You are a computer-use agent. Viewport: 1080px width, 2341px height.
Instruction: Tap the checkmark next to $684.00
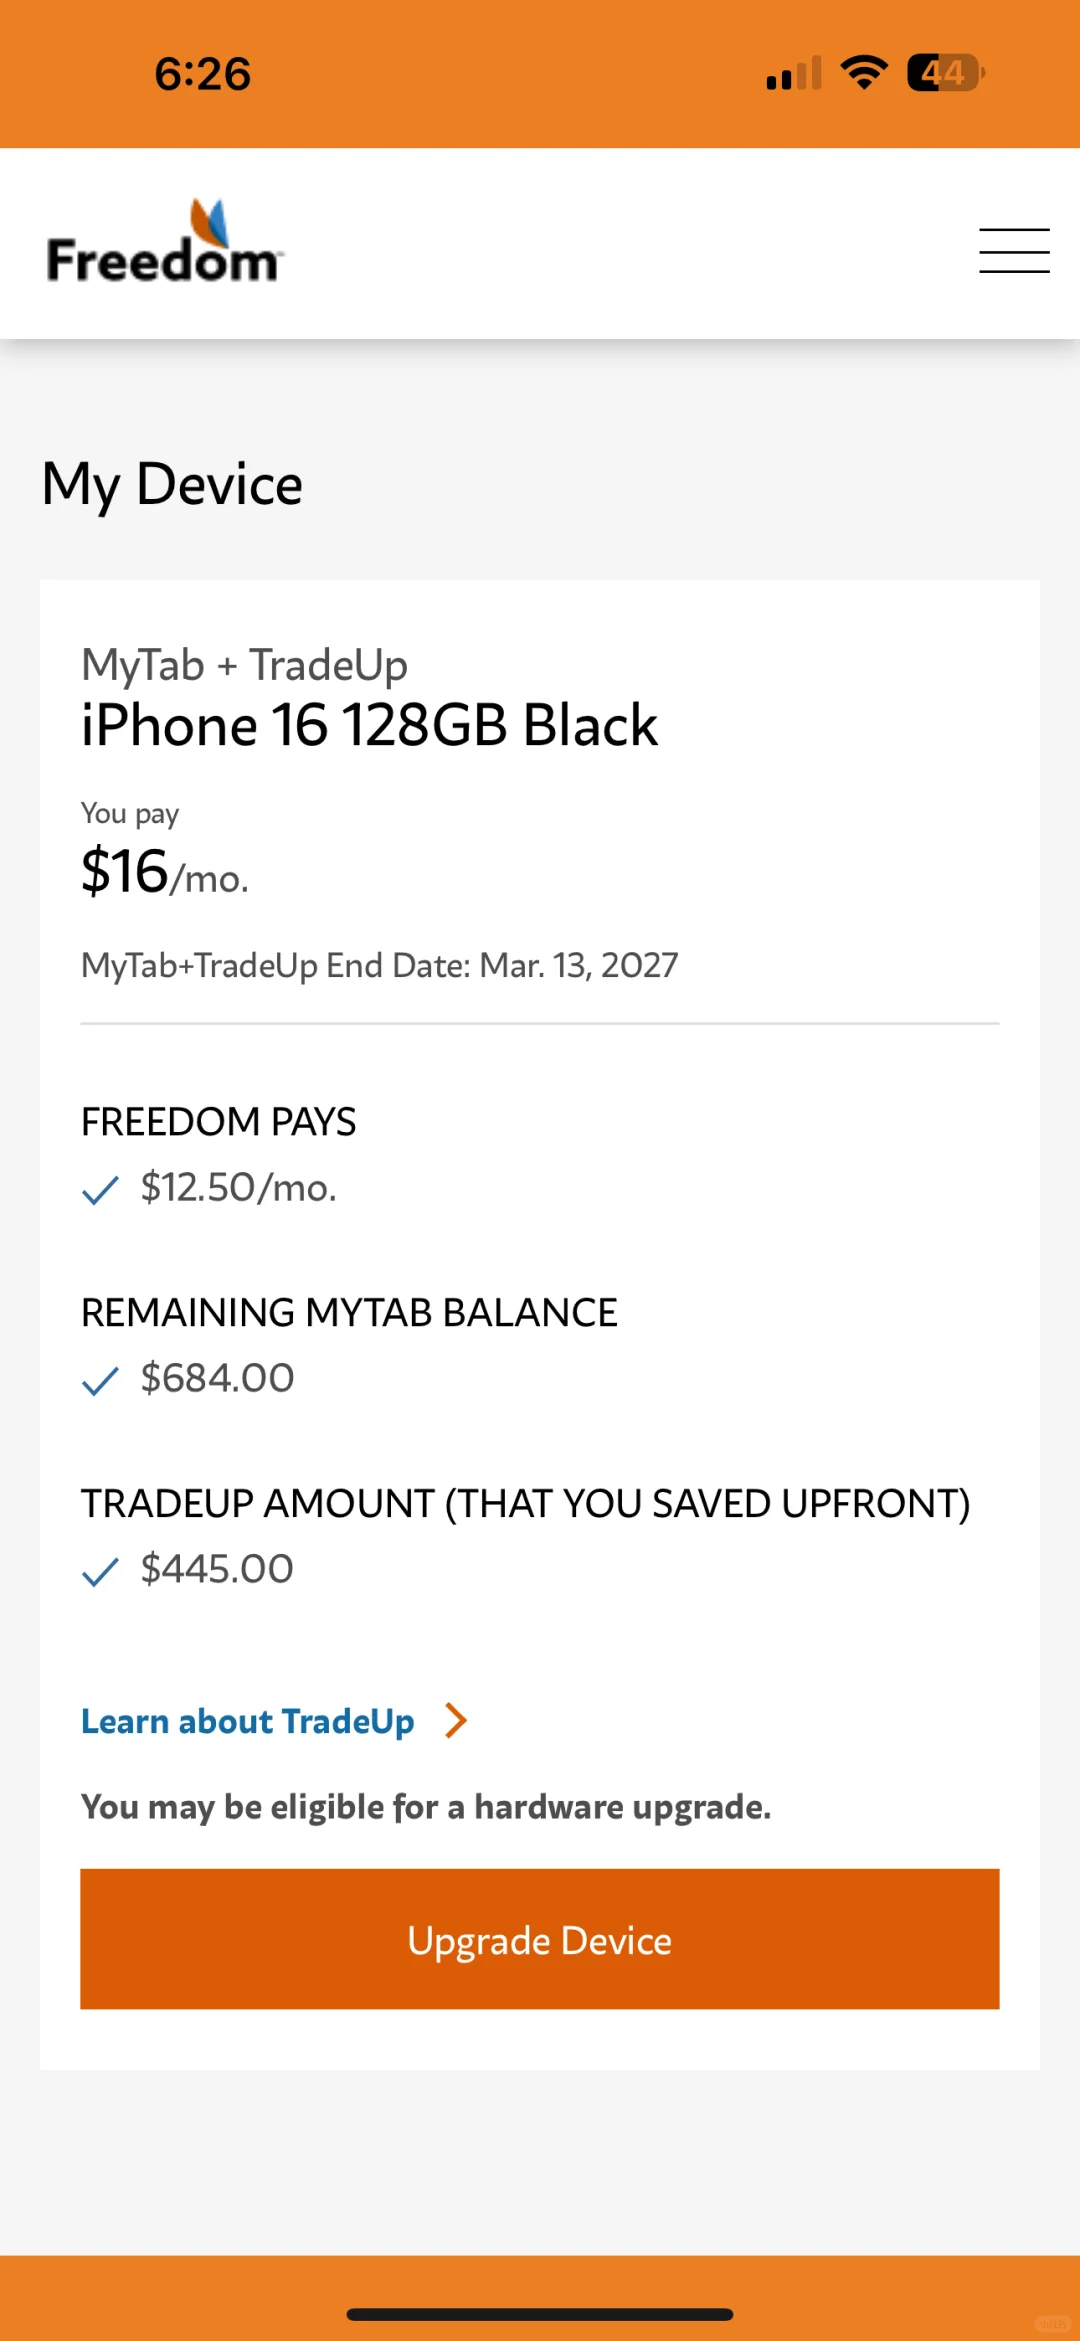click(x=100, y=1381)
